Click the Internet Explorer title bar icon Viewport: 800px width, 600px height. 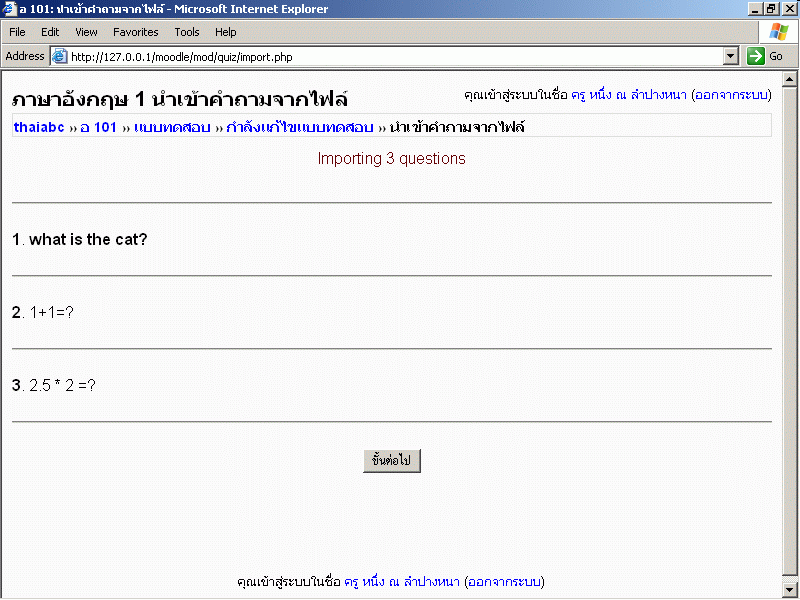[9, 9]
